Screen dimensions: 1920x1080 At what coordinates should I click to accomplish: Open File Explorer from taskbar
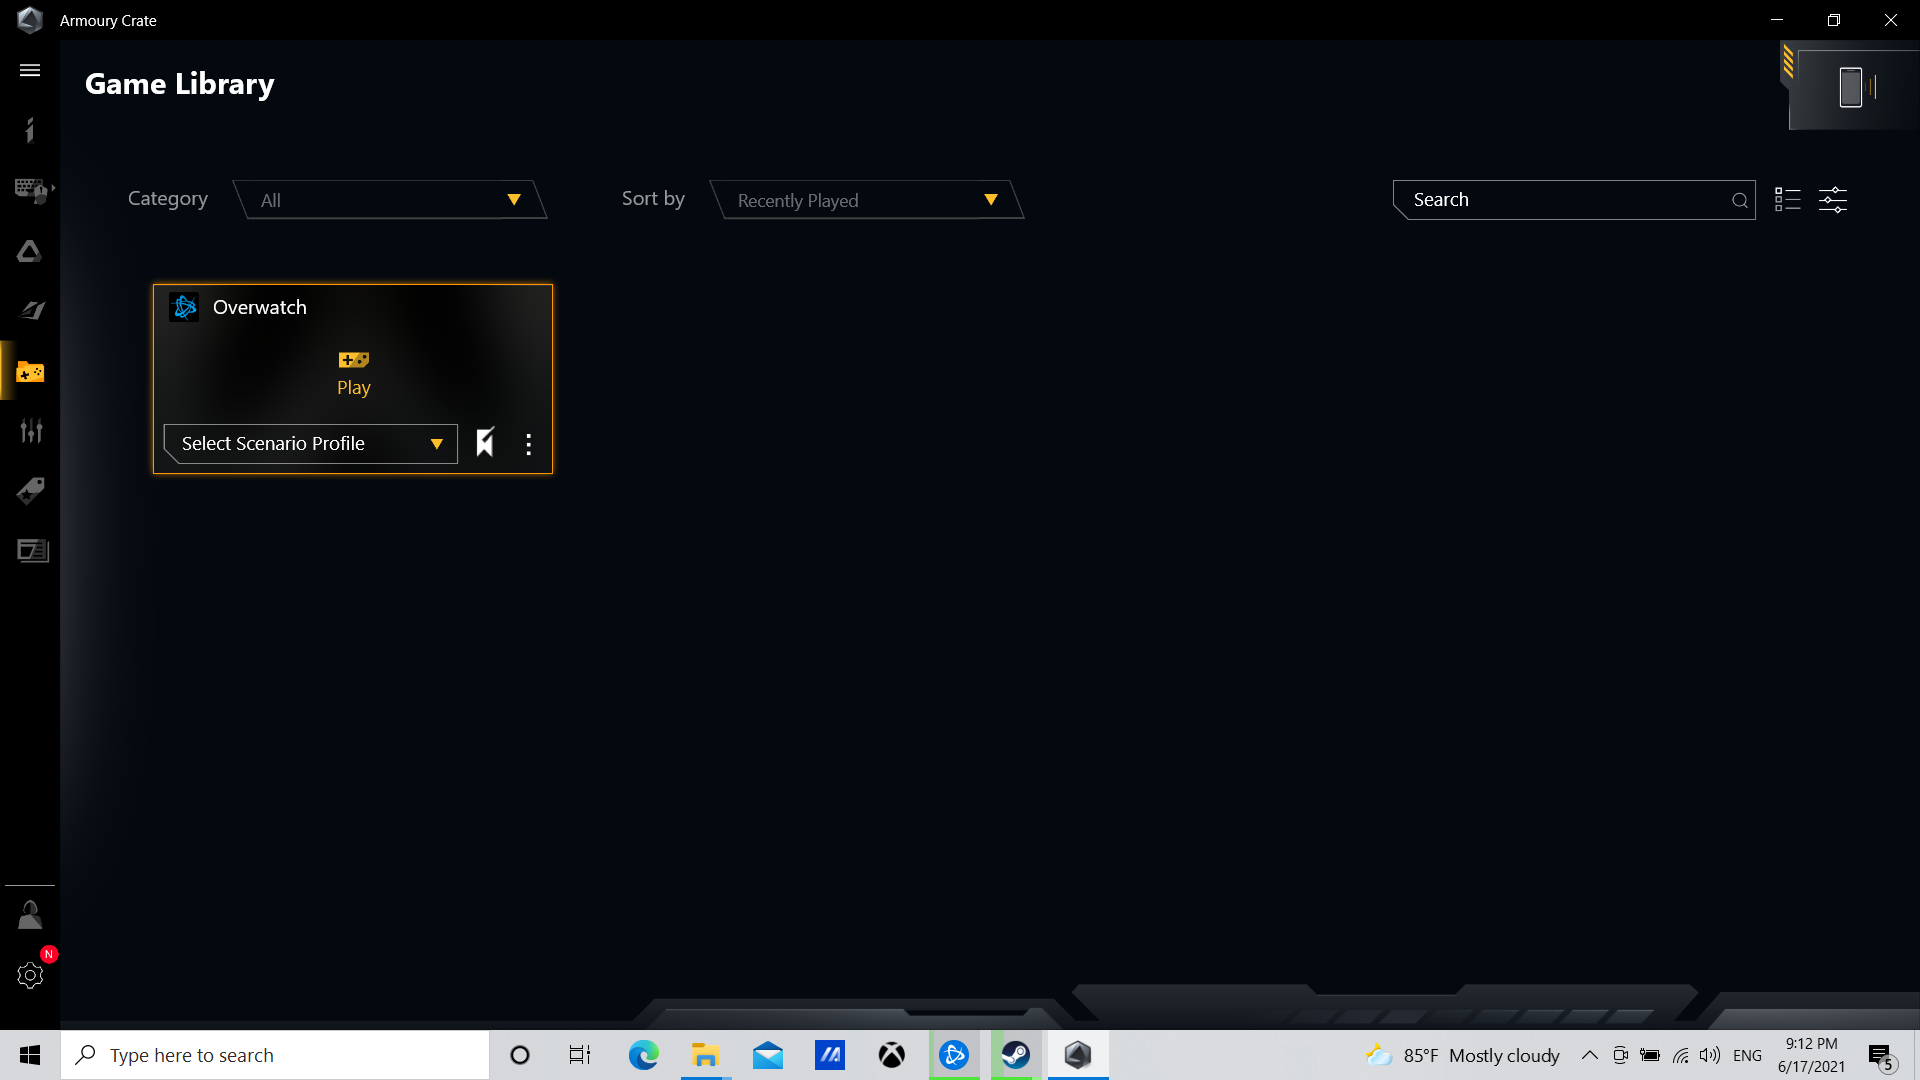click(x=705, y=1055)
